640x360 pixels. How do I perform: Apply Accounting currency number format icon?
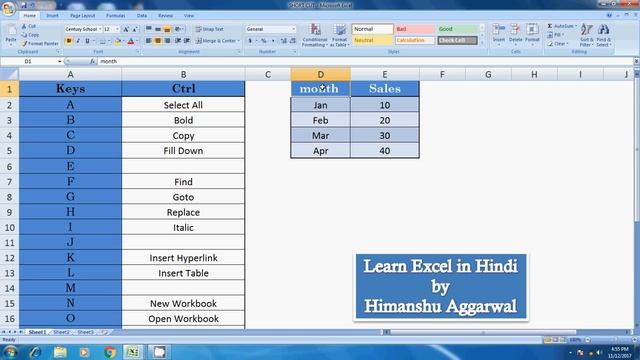coord(250,41)
